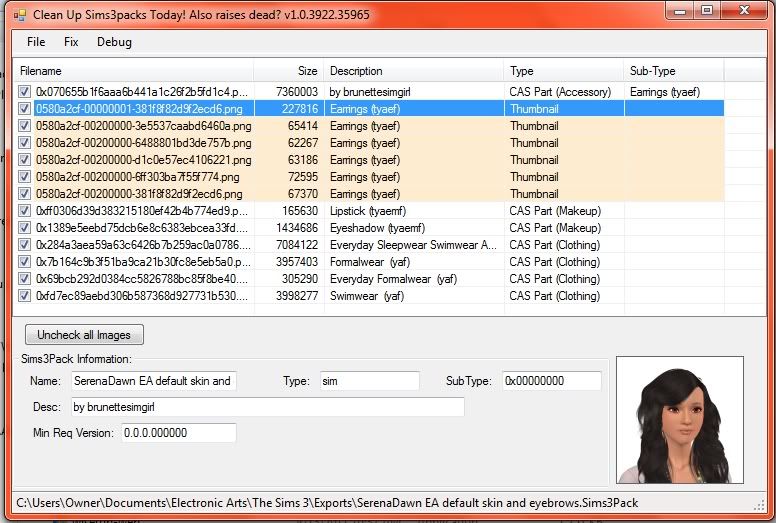Select filename 0x7b164c9b3f51ba9ca21b30fc8e5eb5a0.p...
This screenshot has height=523, width=776.
[x=143, y=262]
